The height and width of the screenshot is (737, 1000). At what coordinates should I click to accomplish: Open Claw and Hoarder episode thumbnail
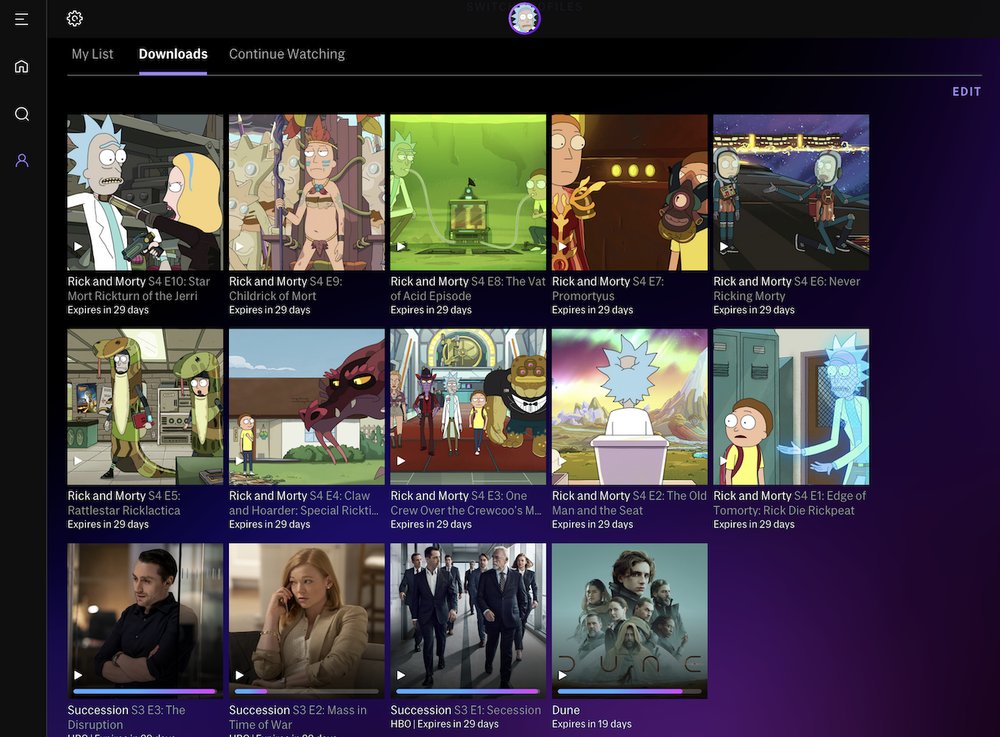click(x=307, y=407)
